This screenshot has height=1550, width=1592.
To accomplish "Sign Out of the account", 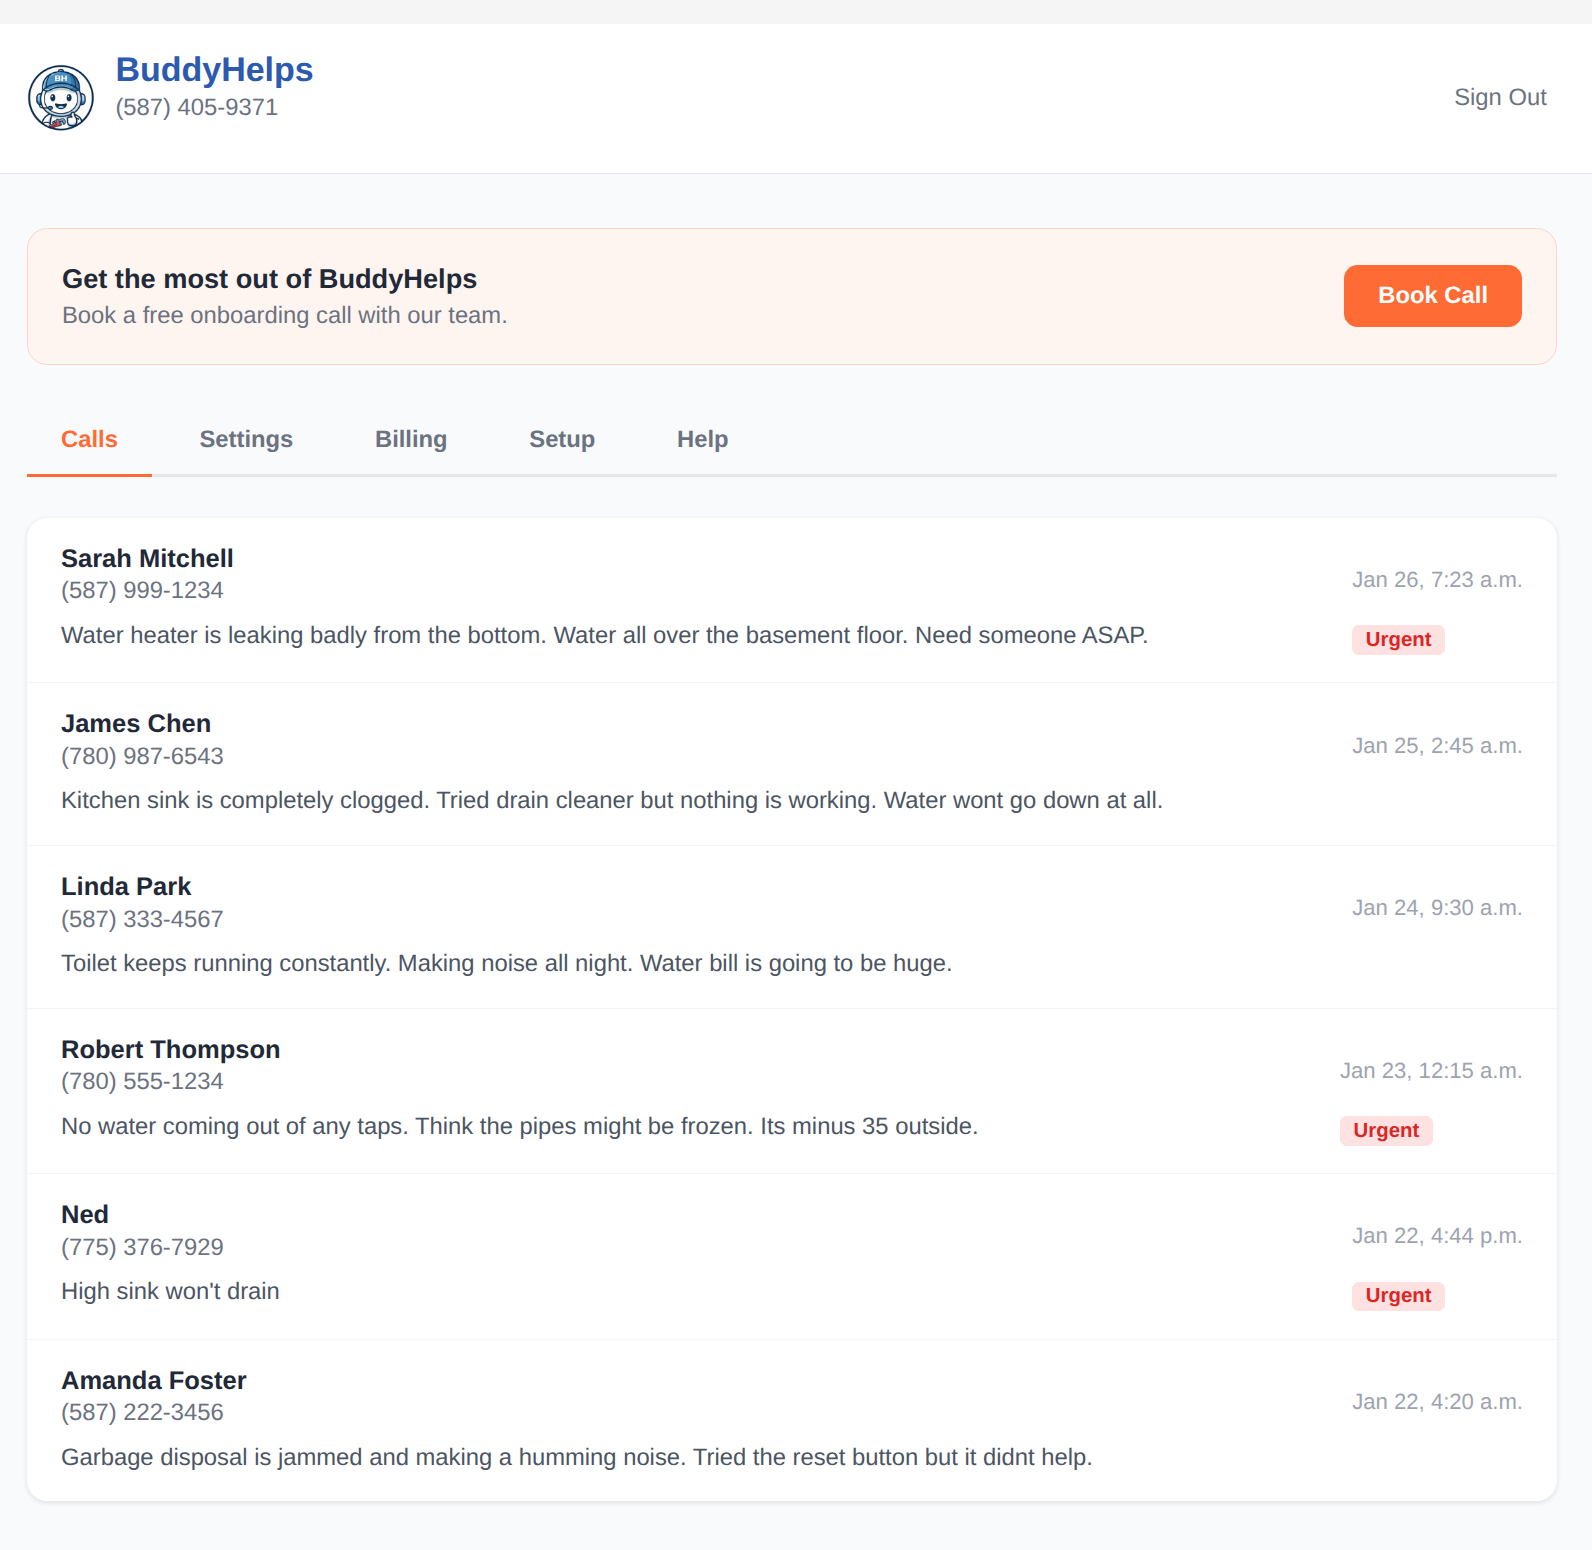I will [x=1499, y=97].
